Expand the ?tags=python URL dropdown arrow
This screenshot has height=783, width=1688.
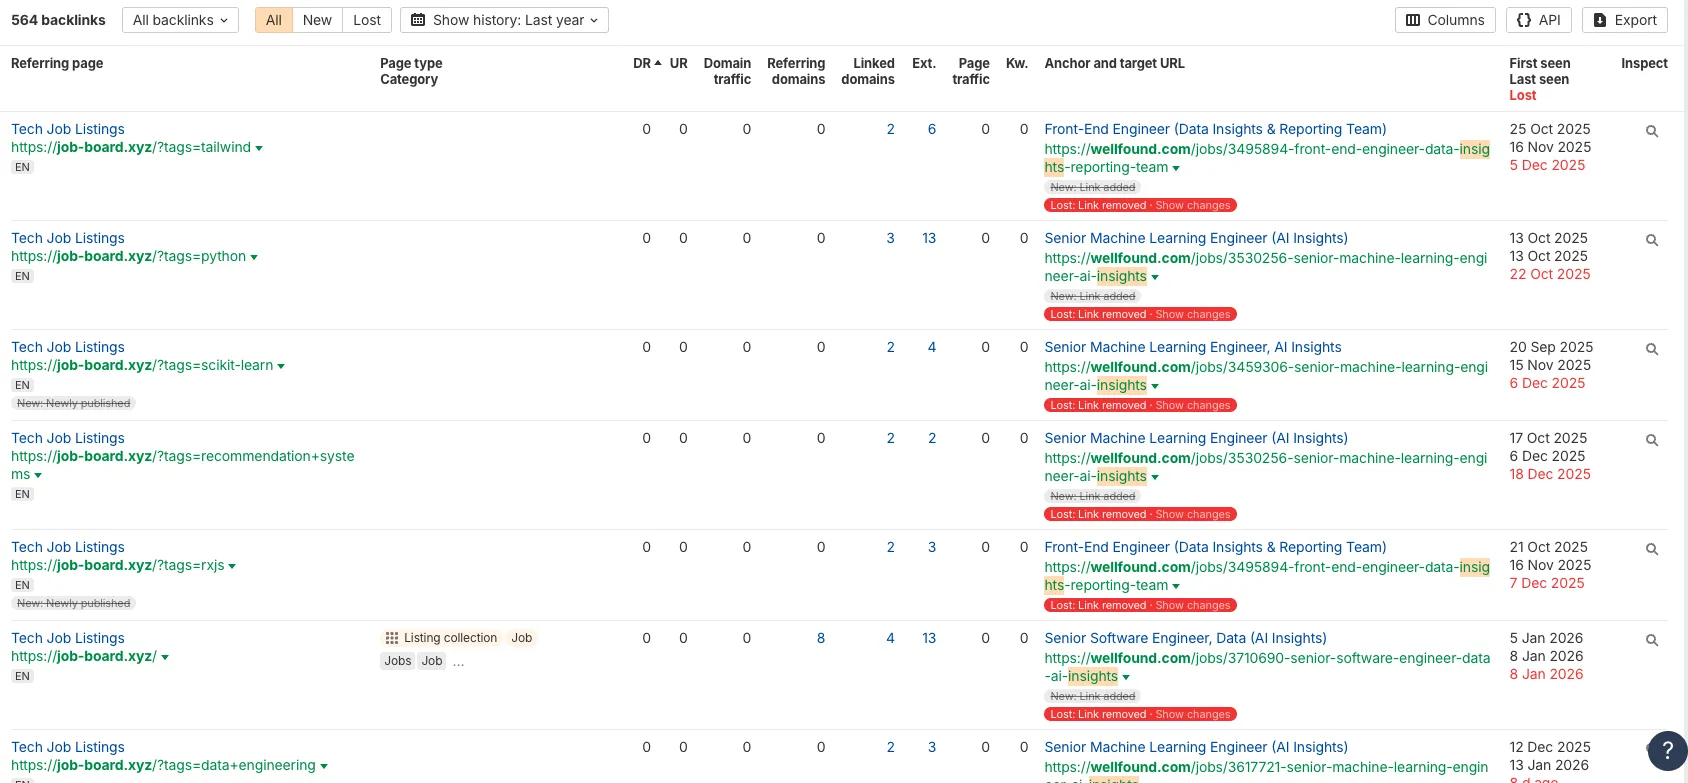pos(254,257)
